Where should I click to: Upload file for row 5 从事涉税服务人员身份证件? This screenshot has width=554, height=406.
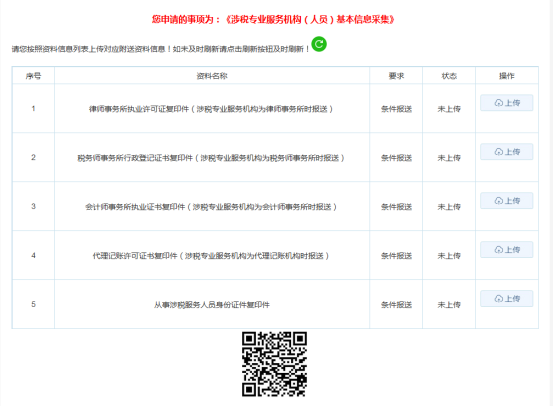506,299
